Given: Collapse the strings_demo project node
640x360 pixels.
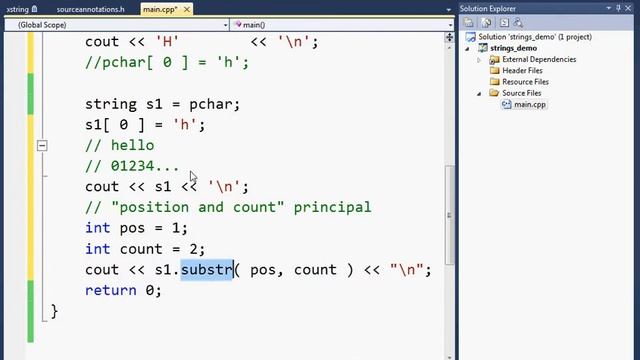Looking at the screenshot, I should pyautogui.click(x=468, y=49).
